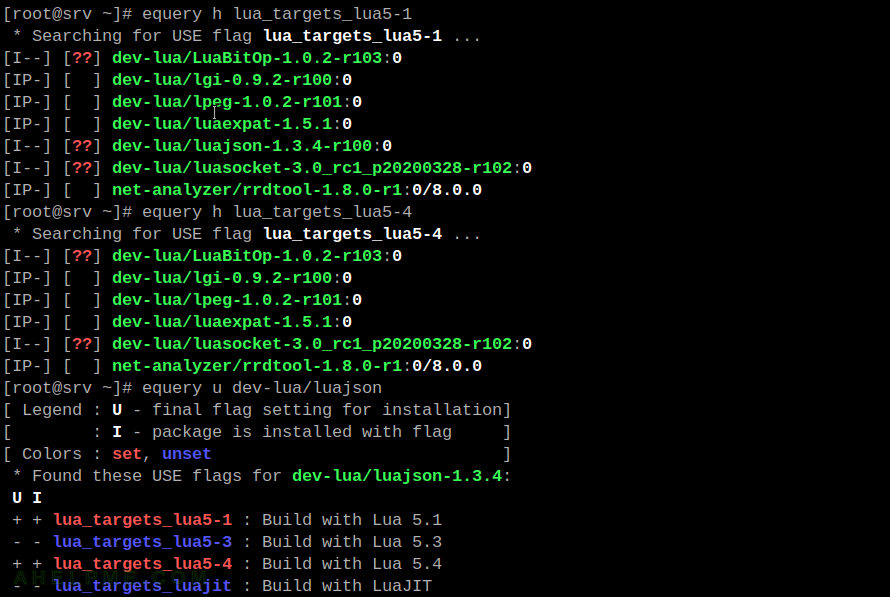The width and height of the screenshot is (890, 597).
Task: Click 'dev-lua/luaexpat-1.5.1' in the lua5-1 results
Action: (x=222, y=124)
